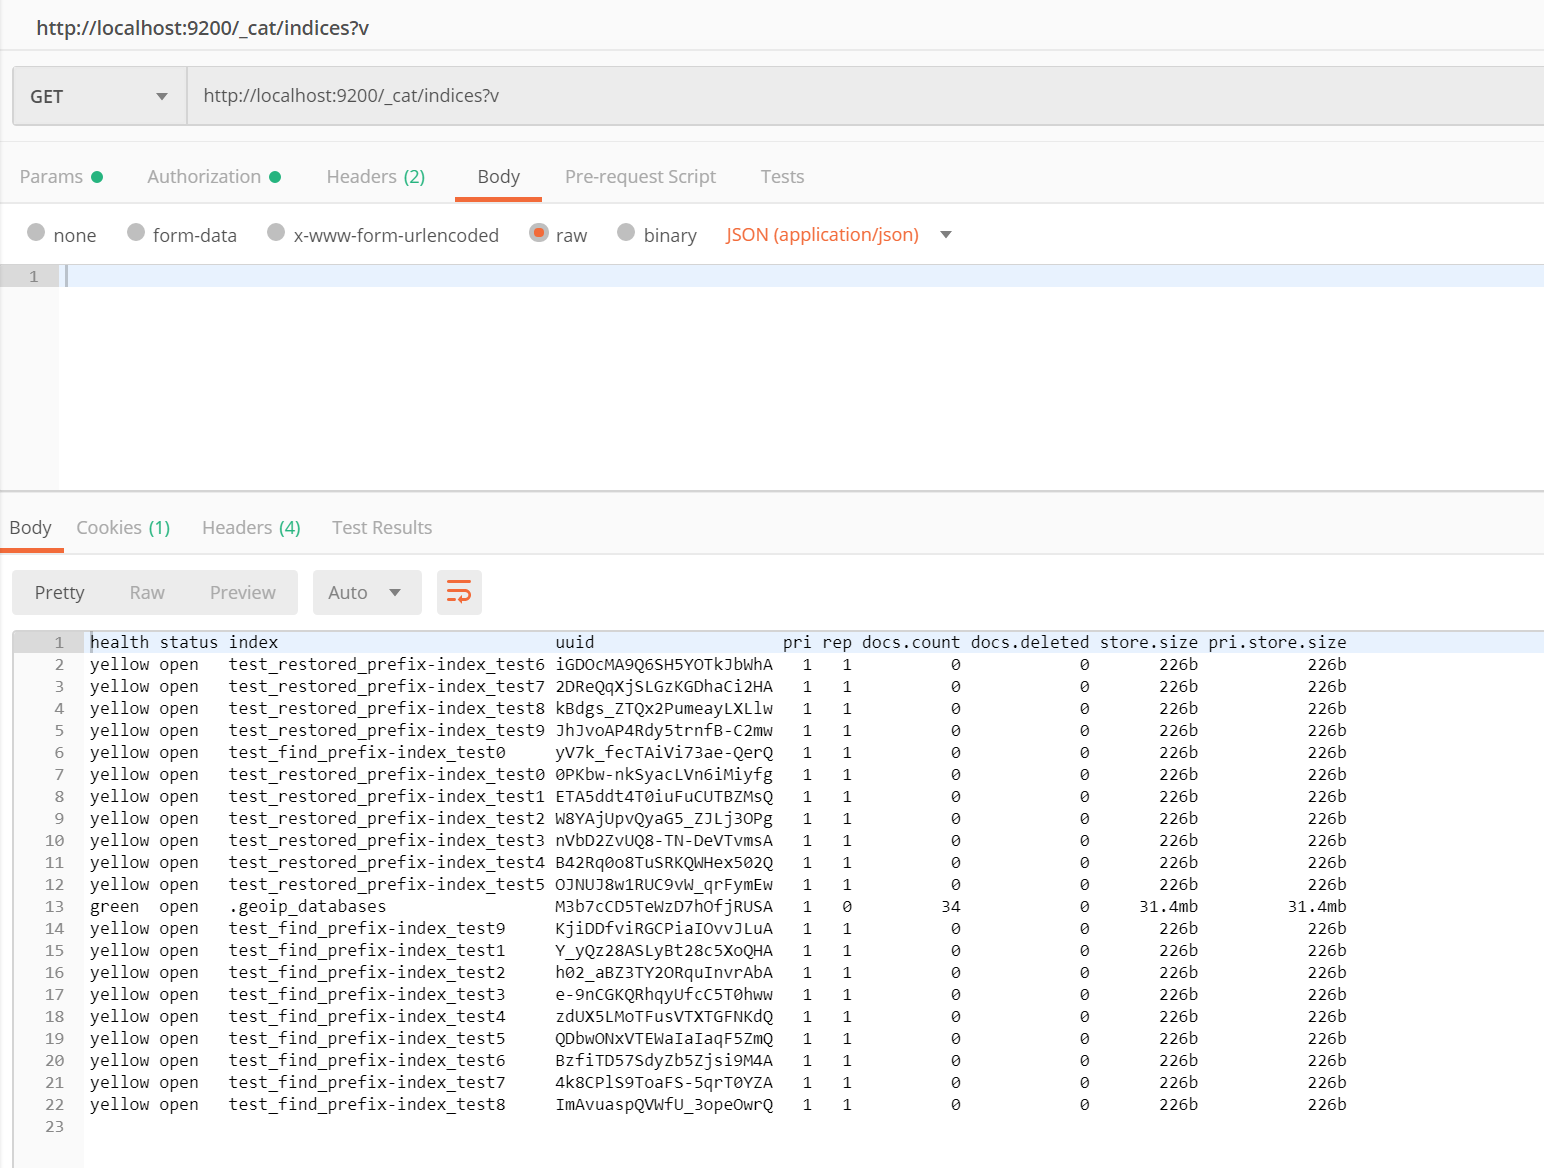Toggle the response word-wrap icon

(x=459, y=592)
